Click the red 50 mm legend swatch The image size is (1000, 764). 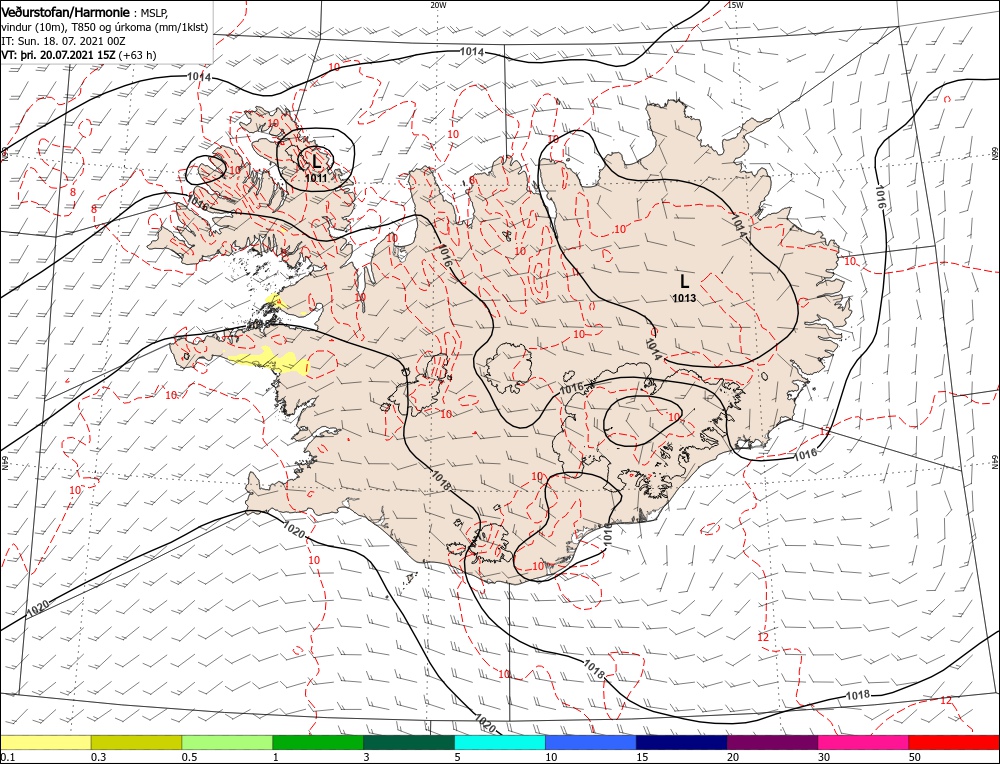click(954, 742)
